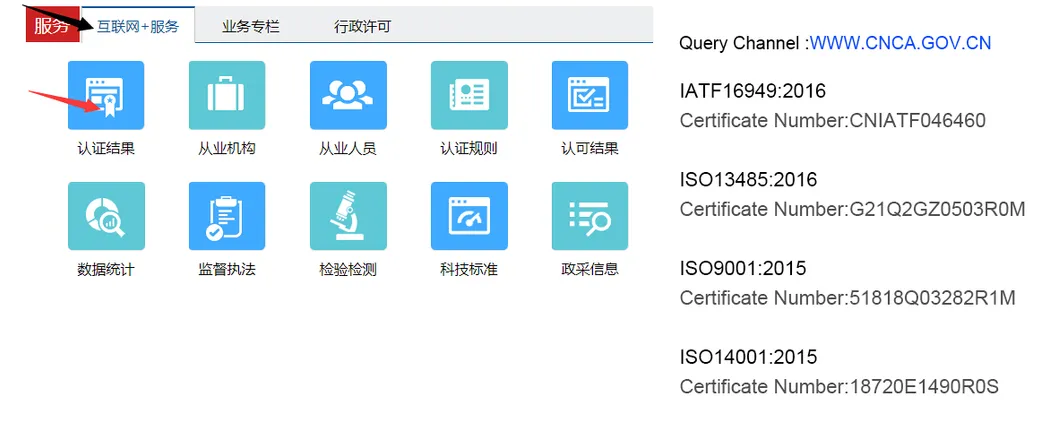Open the 政采信息 list search icon
Image resolution: width=1058 pixels, height=431 pixels.
[589, 216]
